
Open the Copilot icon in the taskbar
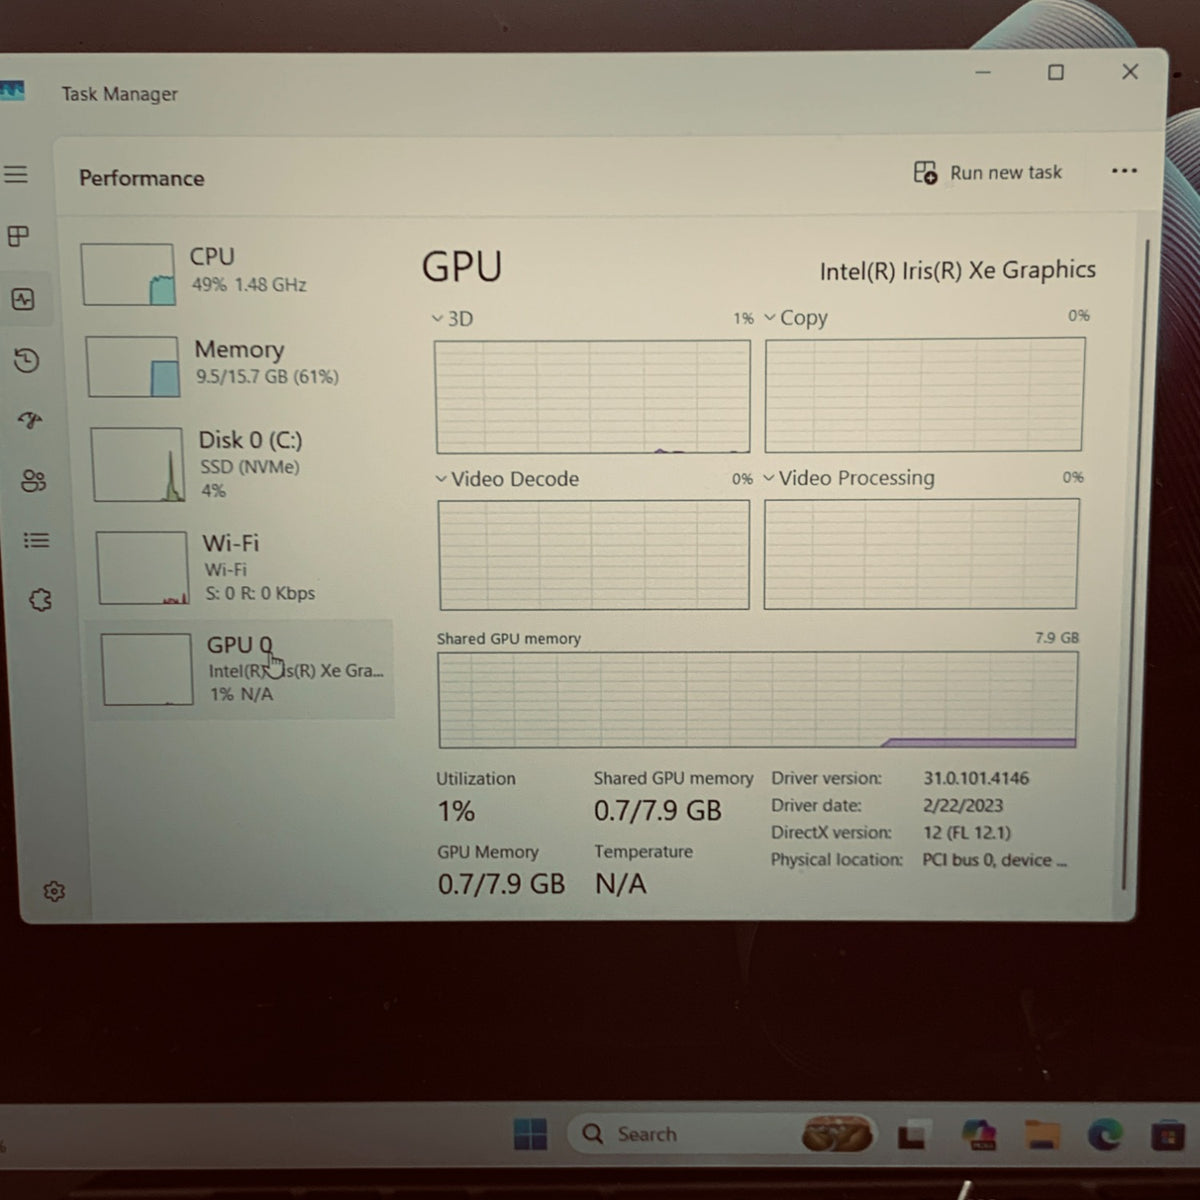[x=979, y=1134]
